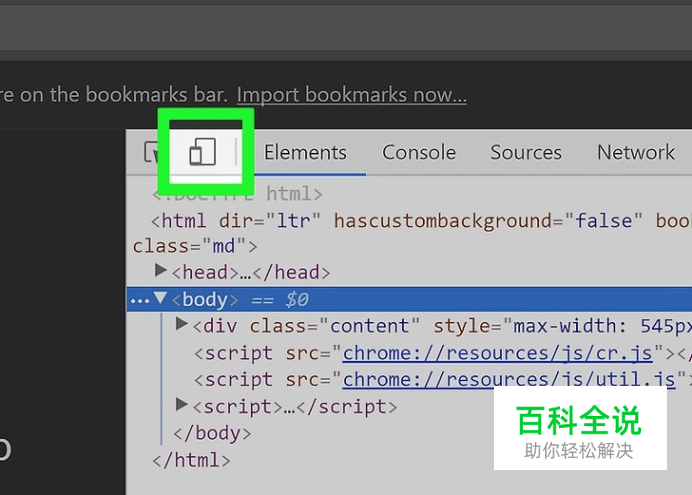The width and height of the screenshot is (692, 495).
Task: Open the chrome://resources/js/cr.js link
Action: click(x=497, y=353)
